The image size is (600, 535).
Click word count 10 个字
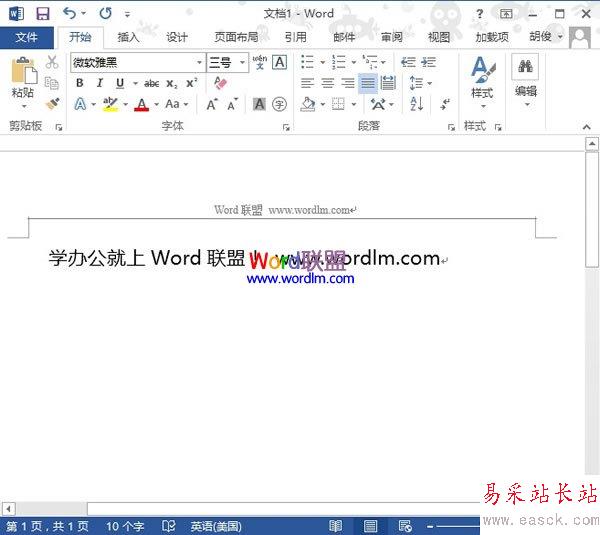125,526
